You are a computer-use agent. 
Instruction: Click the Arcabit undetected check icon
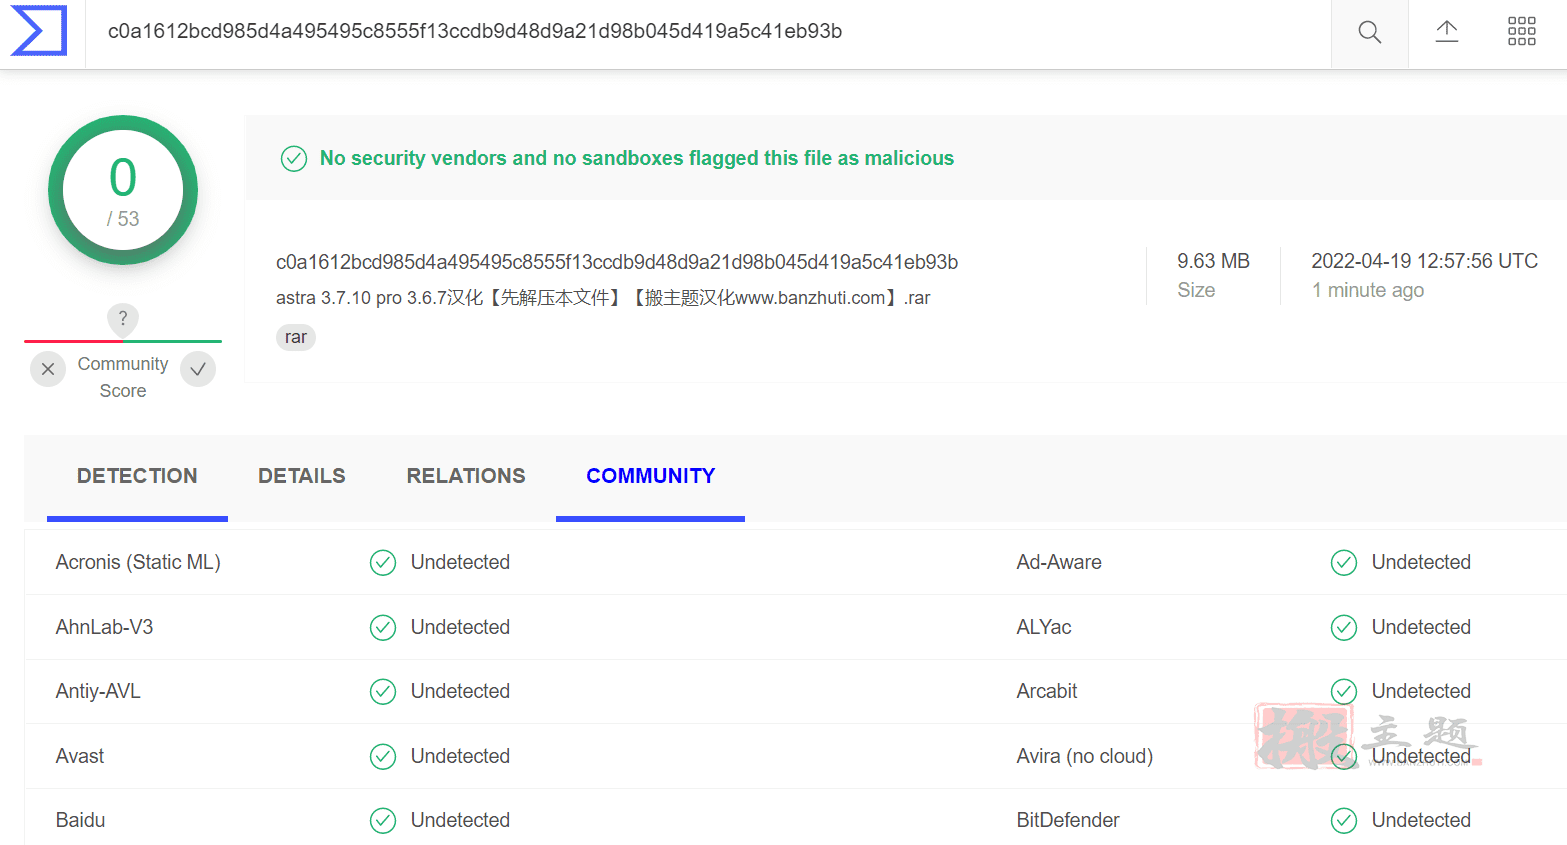click(1344, 691)
